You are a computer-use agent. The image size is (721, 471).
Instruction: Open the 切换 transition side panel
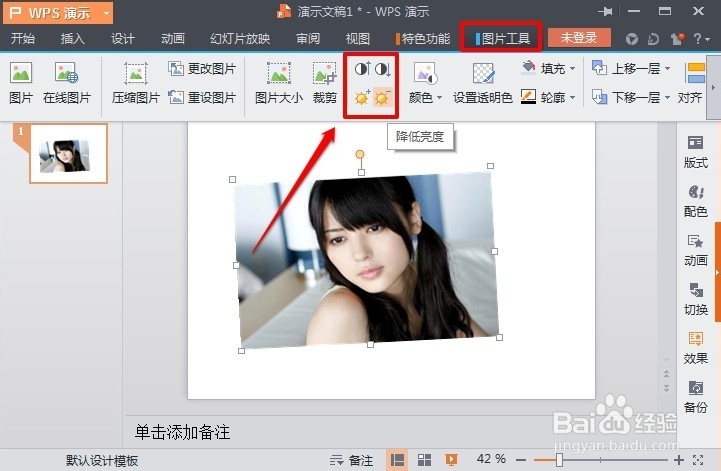[x=696, y=299]
